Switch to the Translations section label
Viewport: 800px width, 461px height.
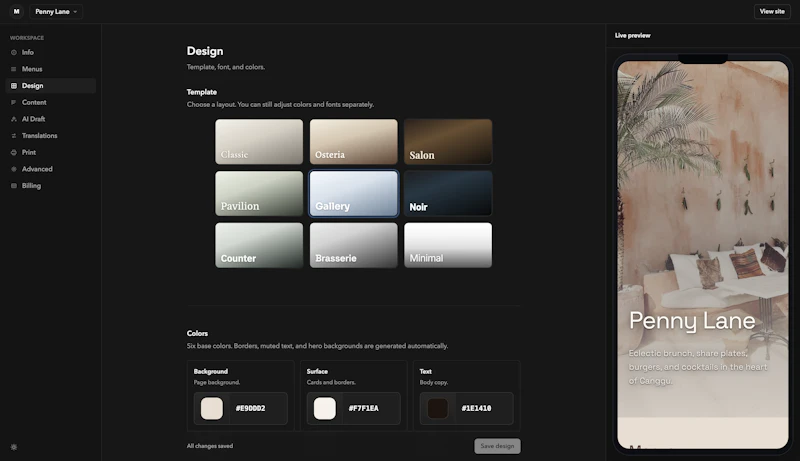pyautogui.click(x=40, y=136)
